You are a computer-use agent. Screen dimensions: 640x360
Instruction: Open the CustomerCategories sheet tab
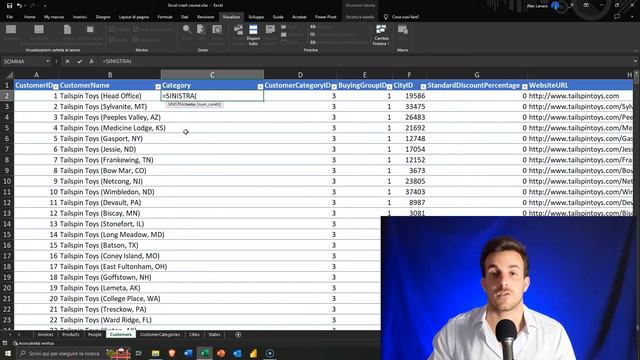[x=160, y=335]
